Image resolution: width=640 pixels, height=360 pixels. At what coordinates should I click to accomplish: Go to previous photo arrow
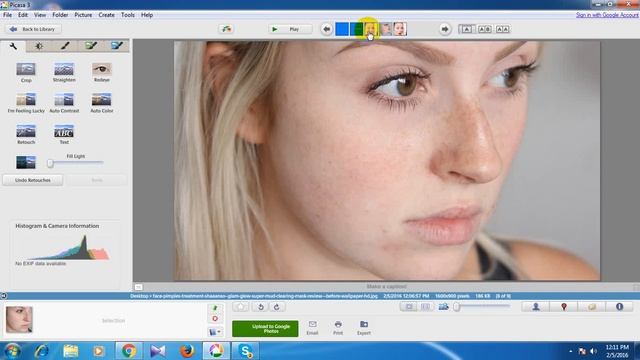tap(326, 29)
